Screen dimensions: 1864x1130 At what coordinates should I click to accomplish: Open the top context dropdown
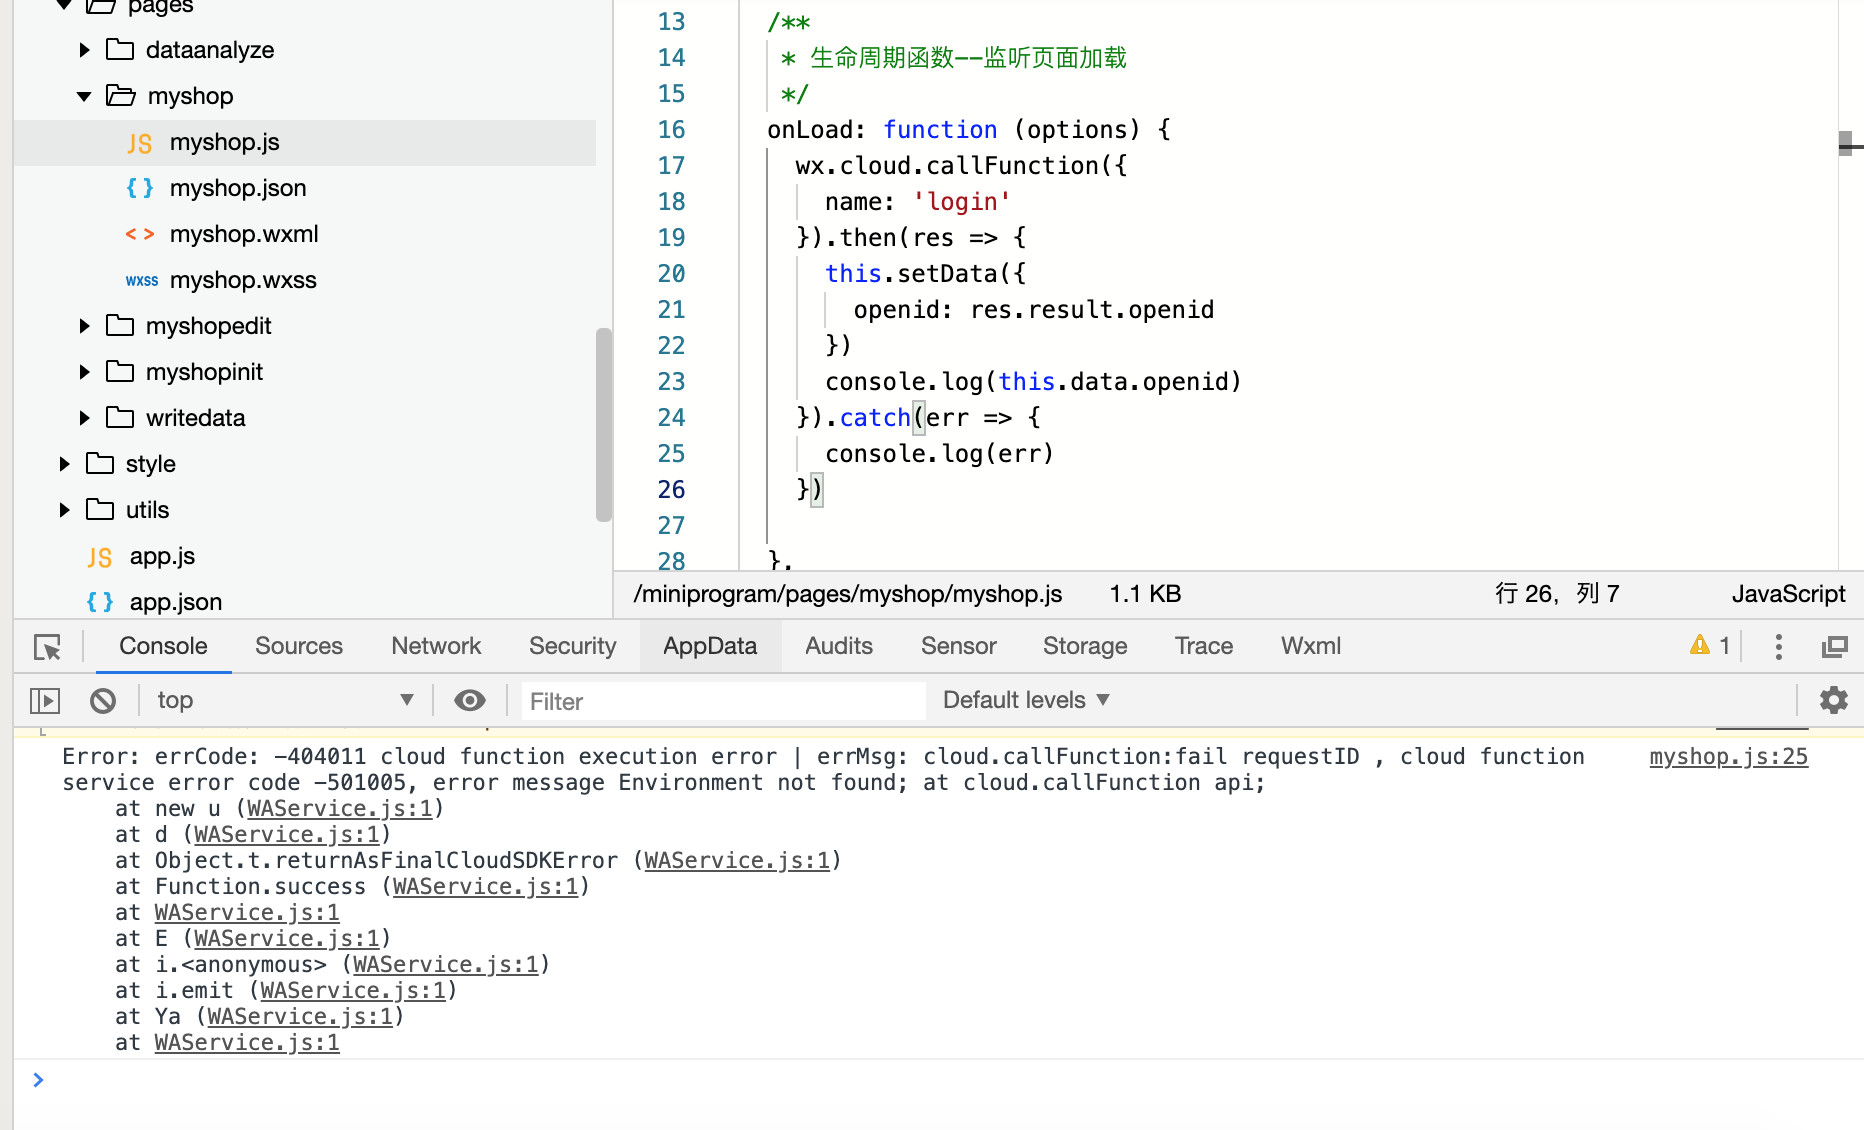pyautogui.click(x=284, y=701)
